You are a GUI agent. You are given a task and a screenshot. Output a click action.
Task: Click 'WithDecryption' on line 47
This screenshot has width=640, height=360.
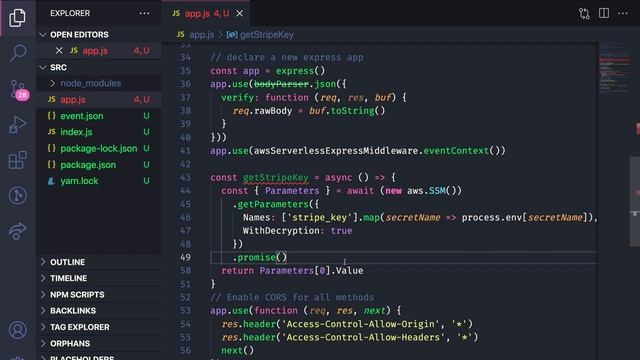tap(281, 231)
